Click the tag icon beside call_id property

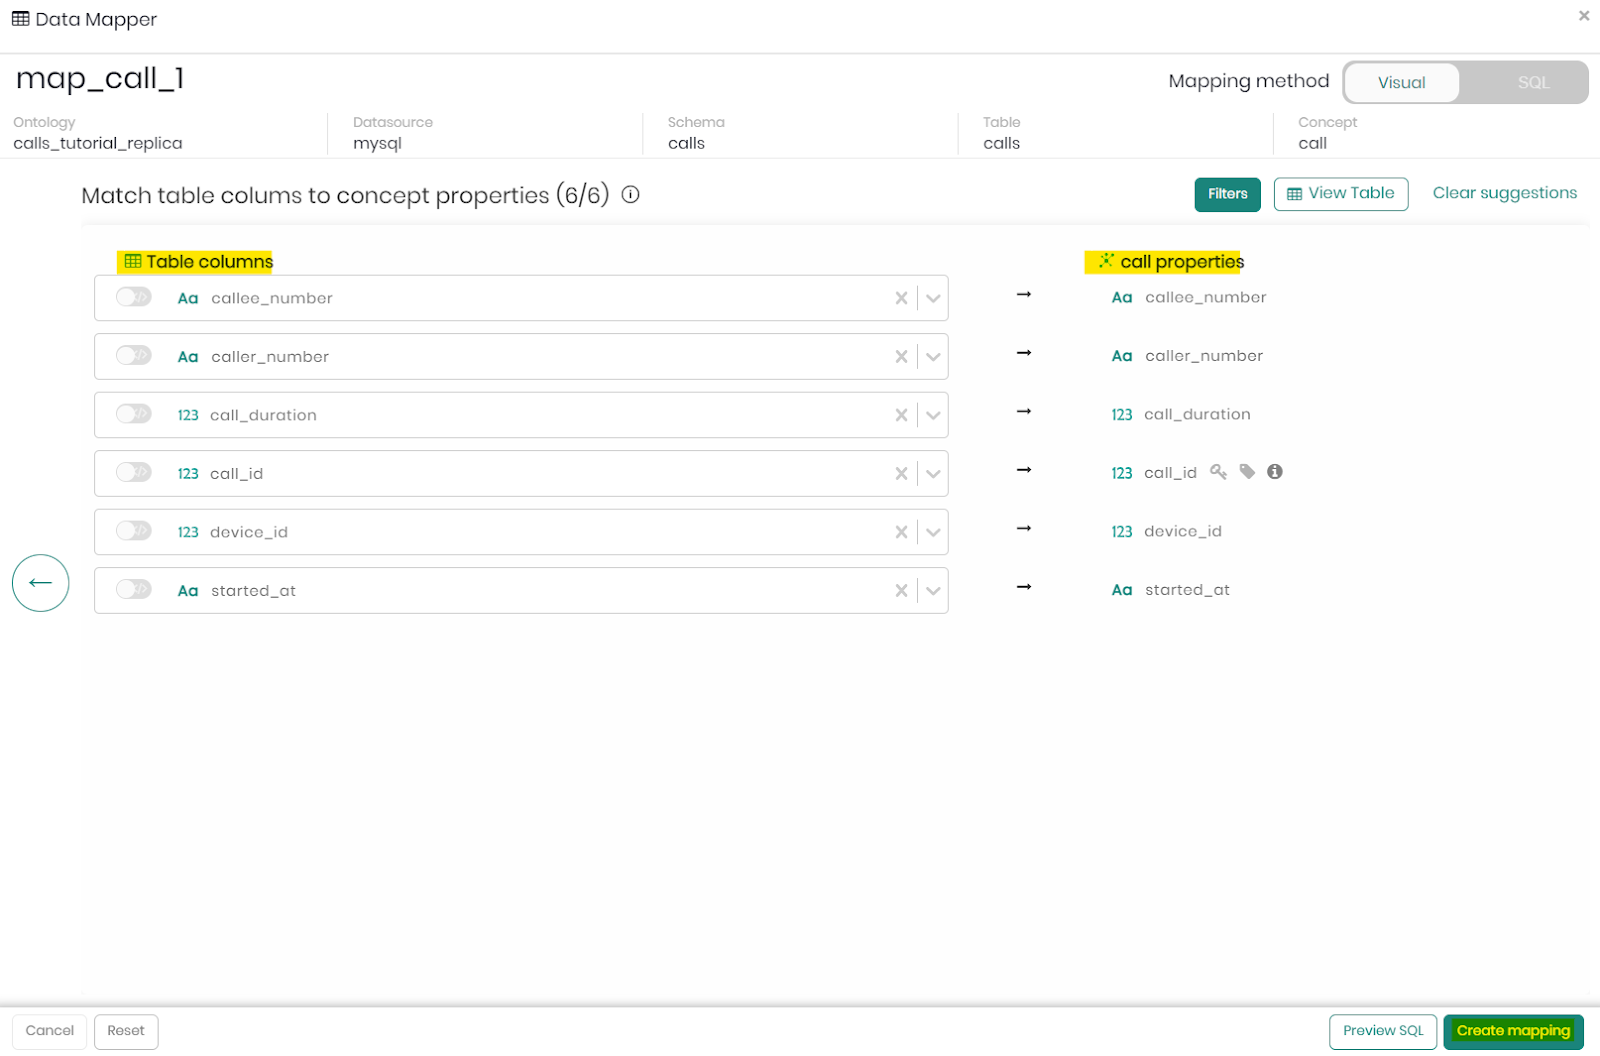point(1247,472)
